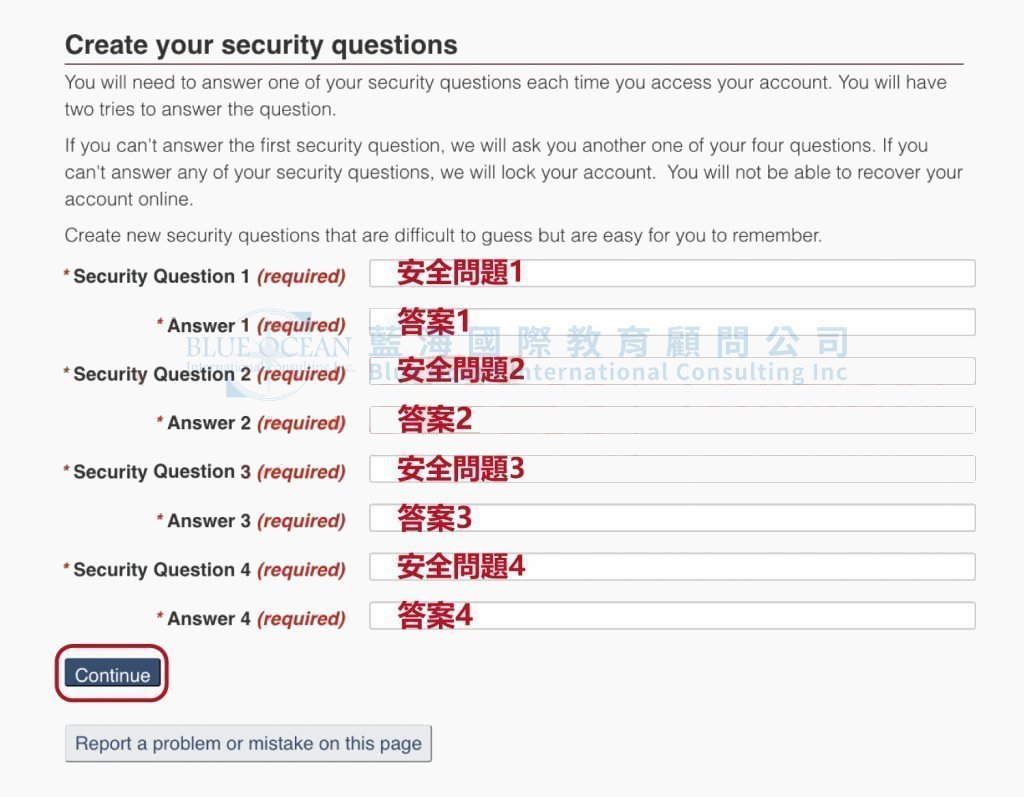Click the Continue button
This screenshot has width=1024, height=797.
point(112,674)
